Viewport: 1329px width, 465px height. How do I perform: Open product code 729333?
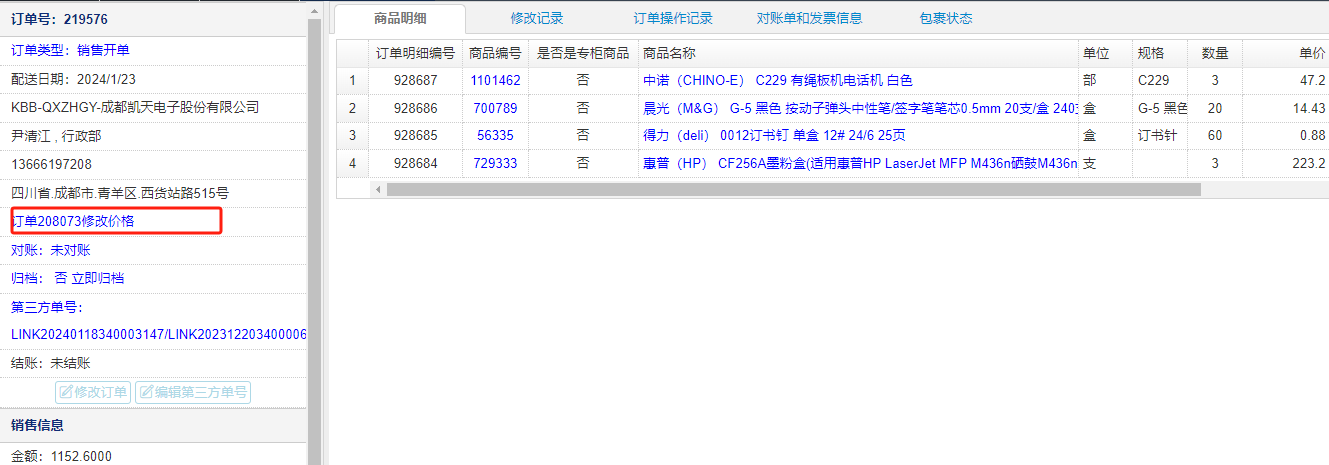[x=495, y=163]
